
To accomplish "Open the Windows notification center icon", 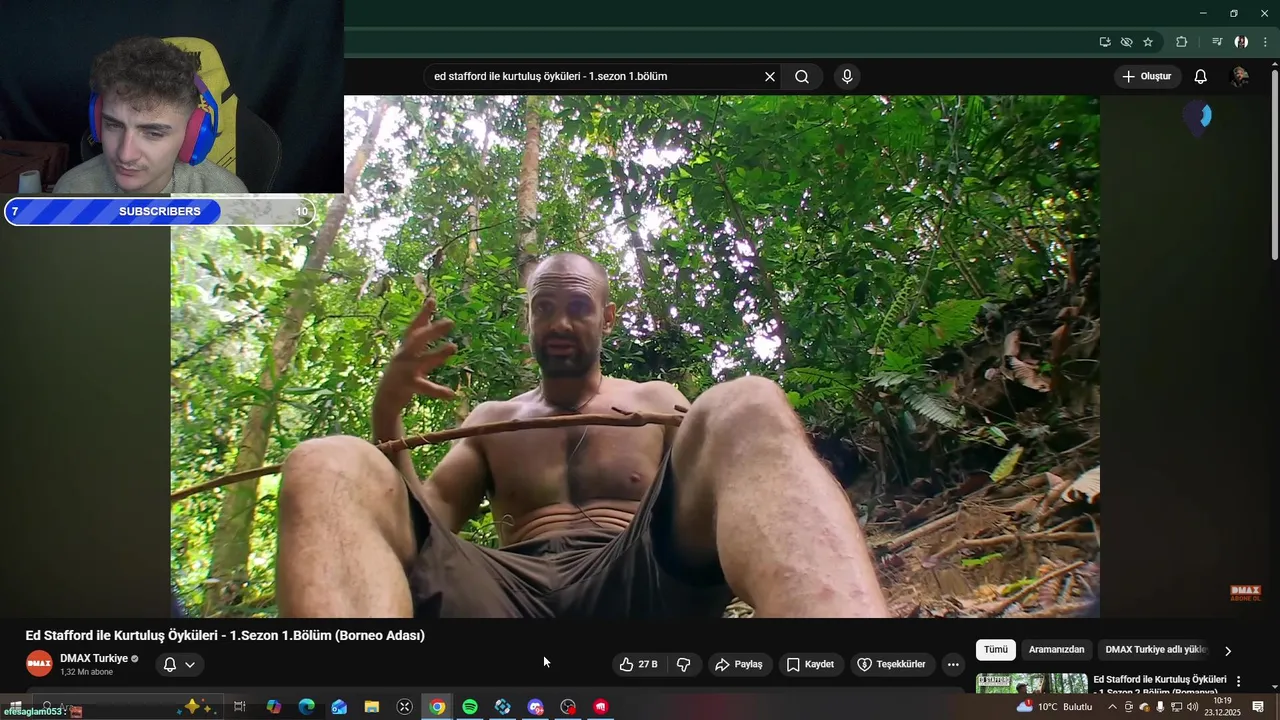I will click(1259, 707).
